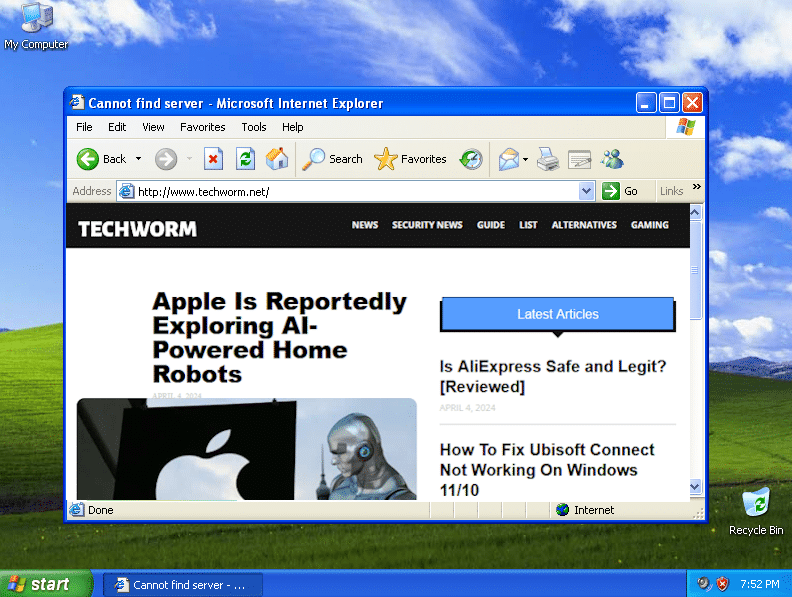Screen dimensions: 792x597
Task: Open the File menu
Action: coord(84,127)
